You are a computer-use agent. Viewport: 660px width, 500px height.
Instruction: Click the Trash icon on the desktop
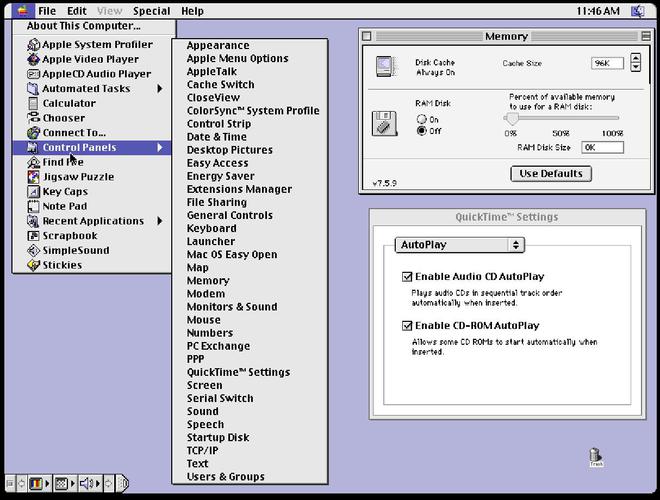point(596,457)
